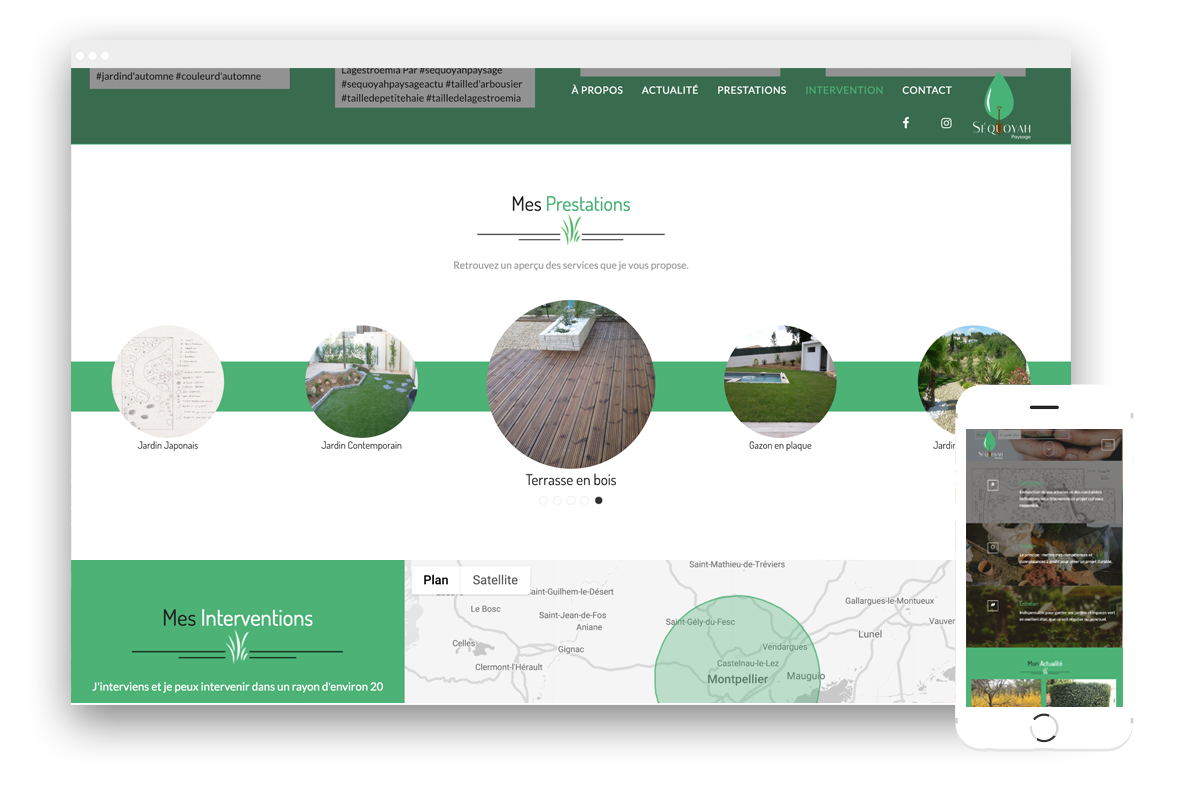Open the Facebook icon in the header

click(x=906, y=123)
